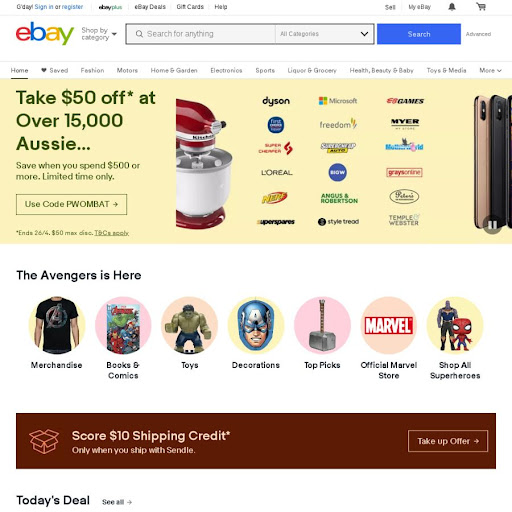Image resolution: width=512 pixels, height=512 pixels.
Task: Focus the Search for anything field
Action: click(201, 34)
